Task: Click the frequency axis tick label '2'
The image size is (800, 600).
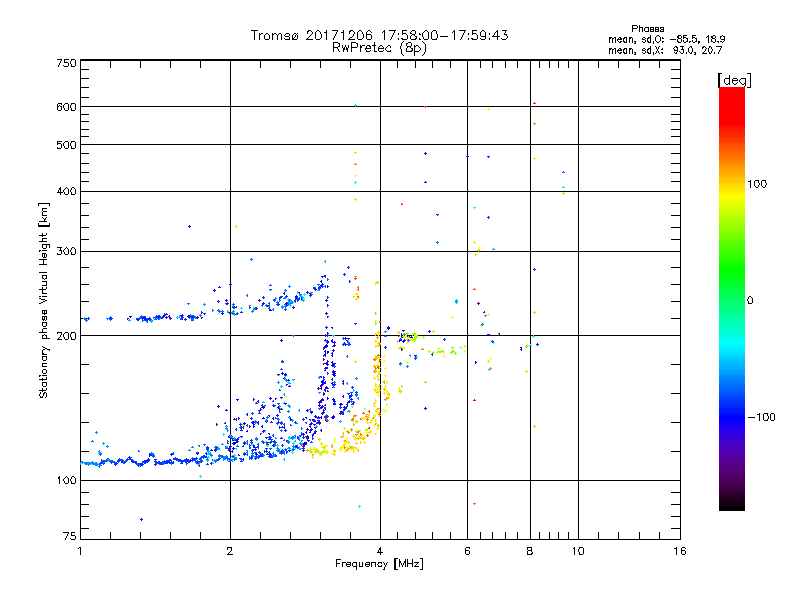Action: 230,551
